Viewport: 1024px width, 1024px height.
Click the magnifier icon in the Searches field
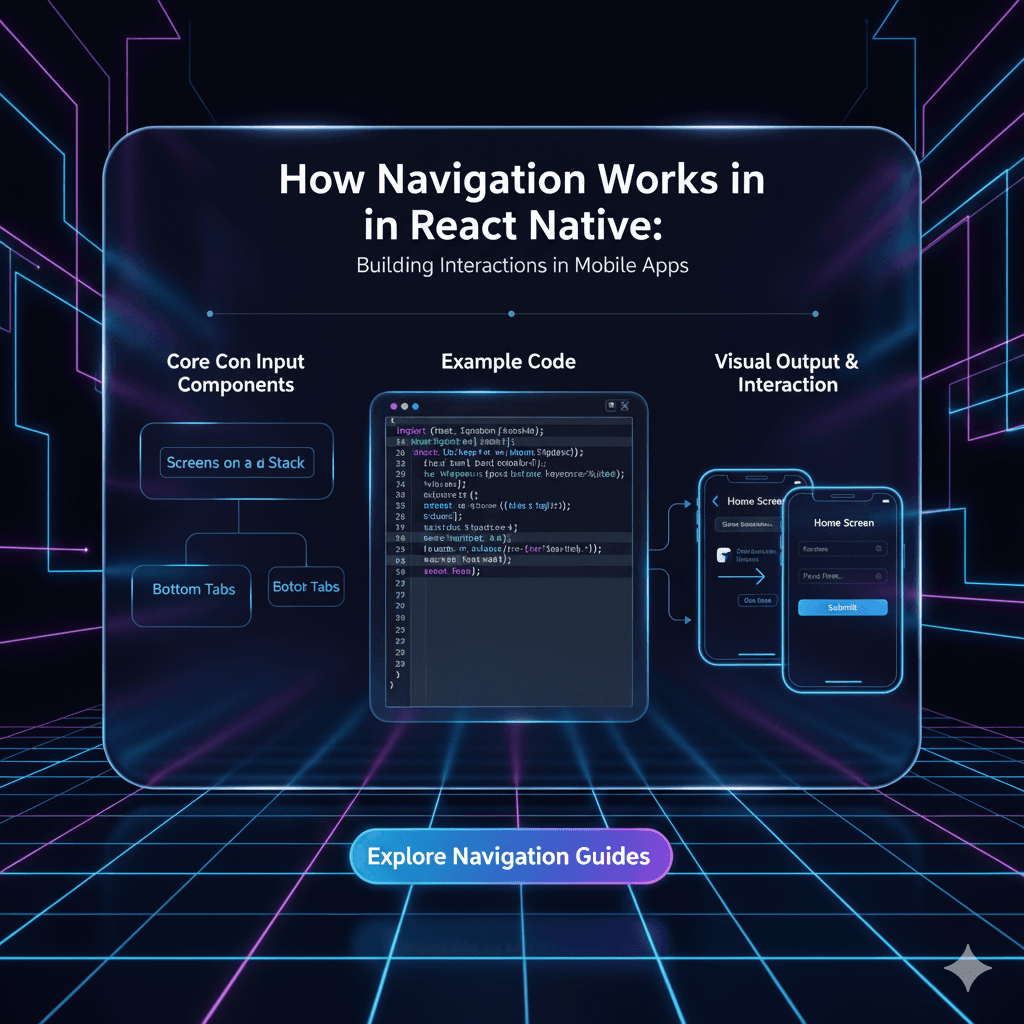click(x=877, y=549)
